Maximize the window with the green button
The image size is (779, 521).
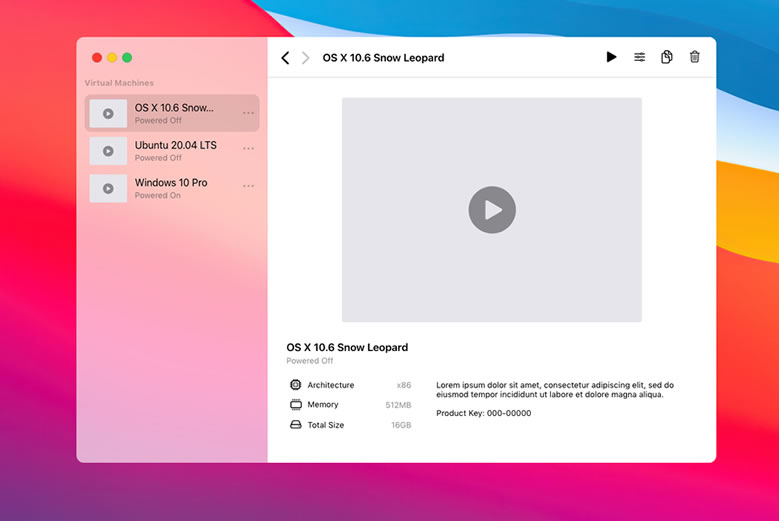pos(127,58)
